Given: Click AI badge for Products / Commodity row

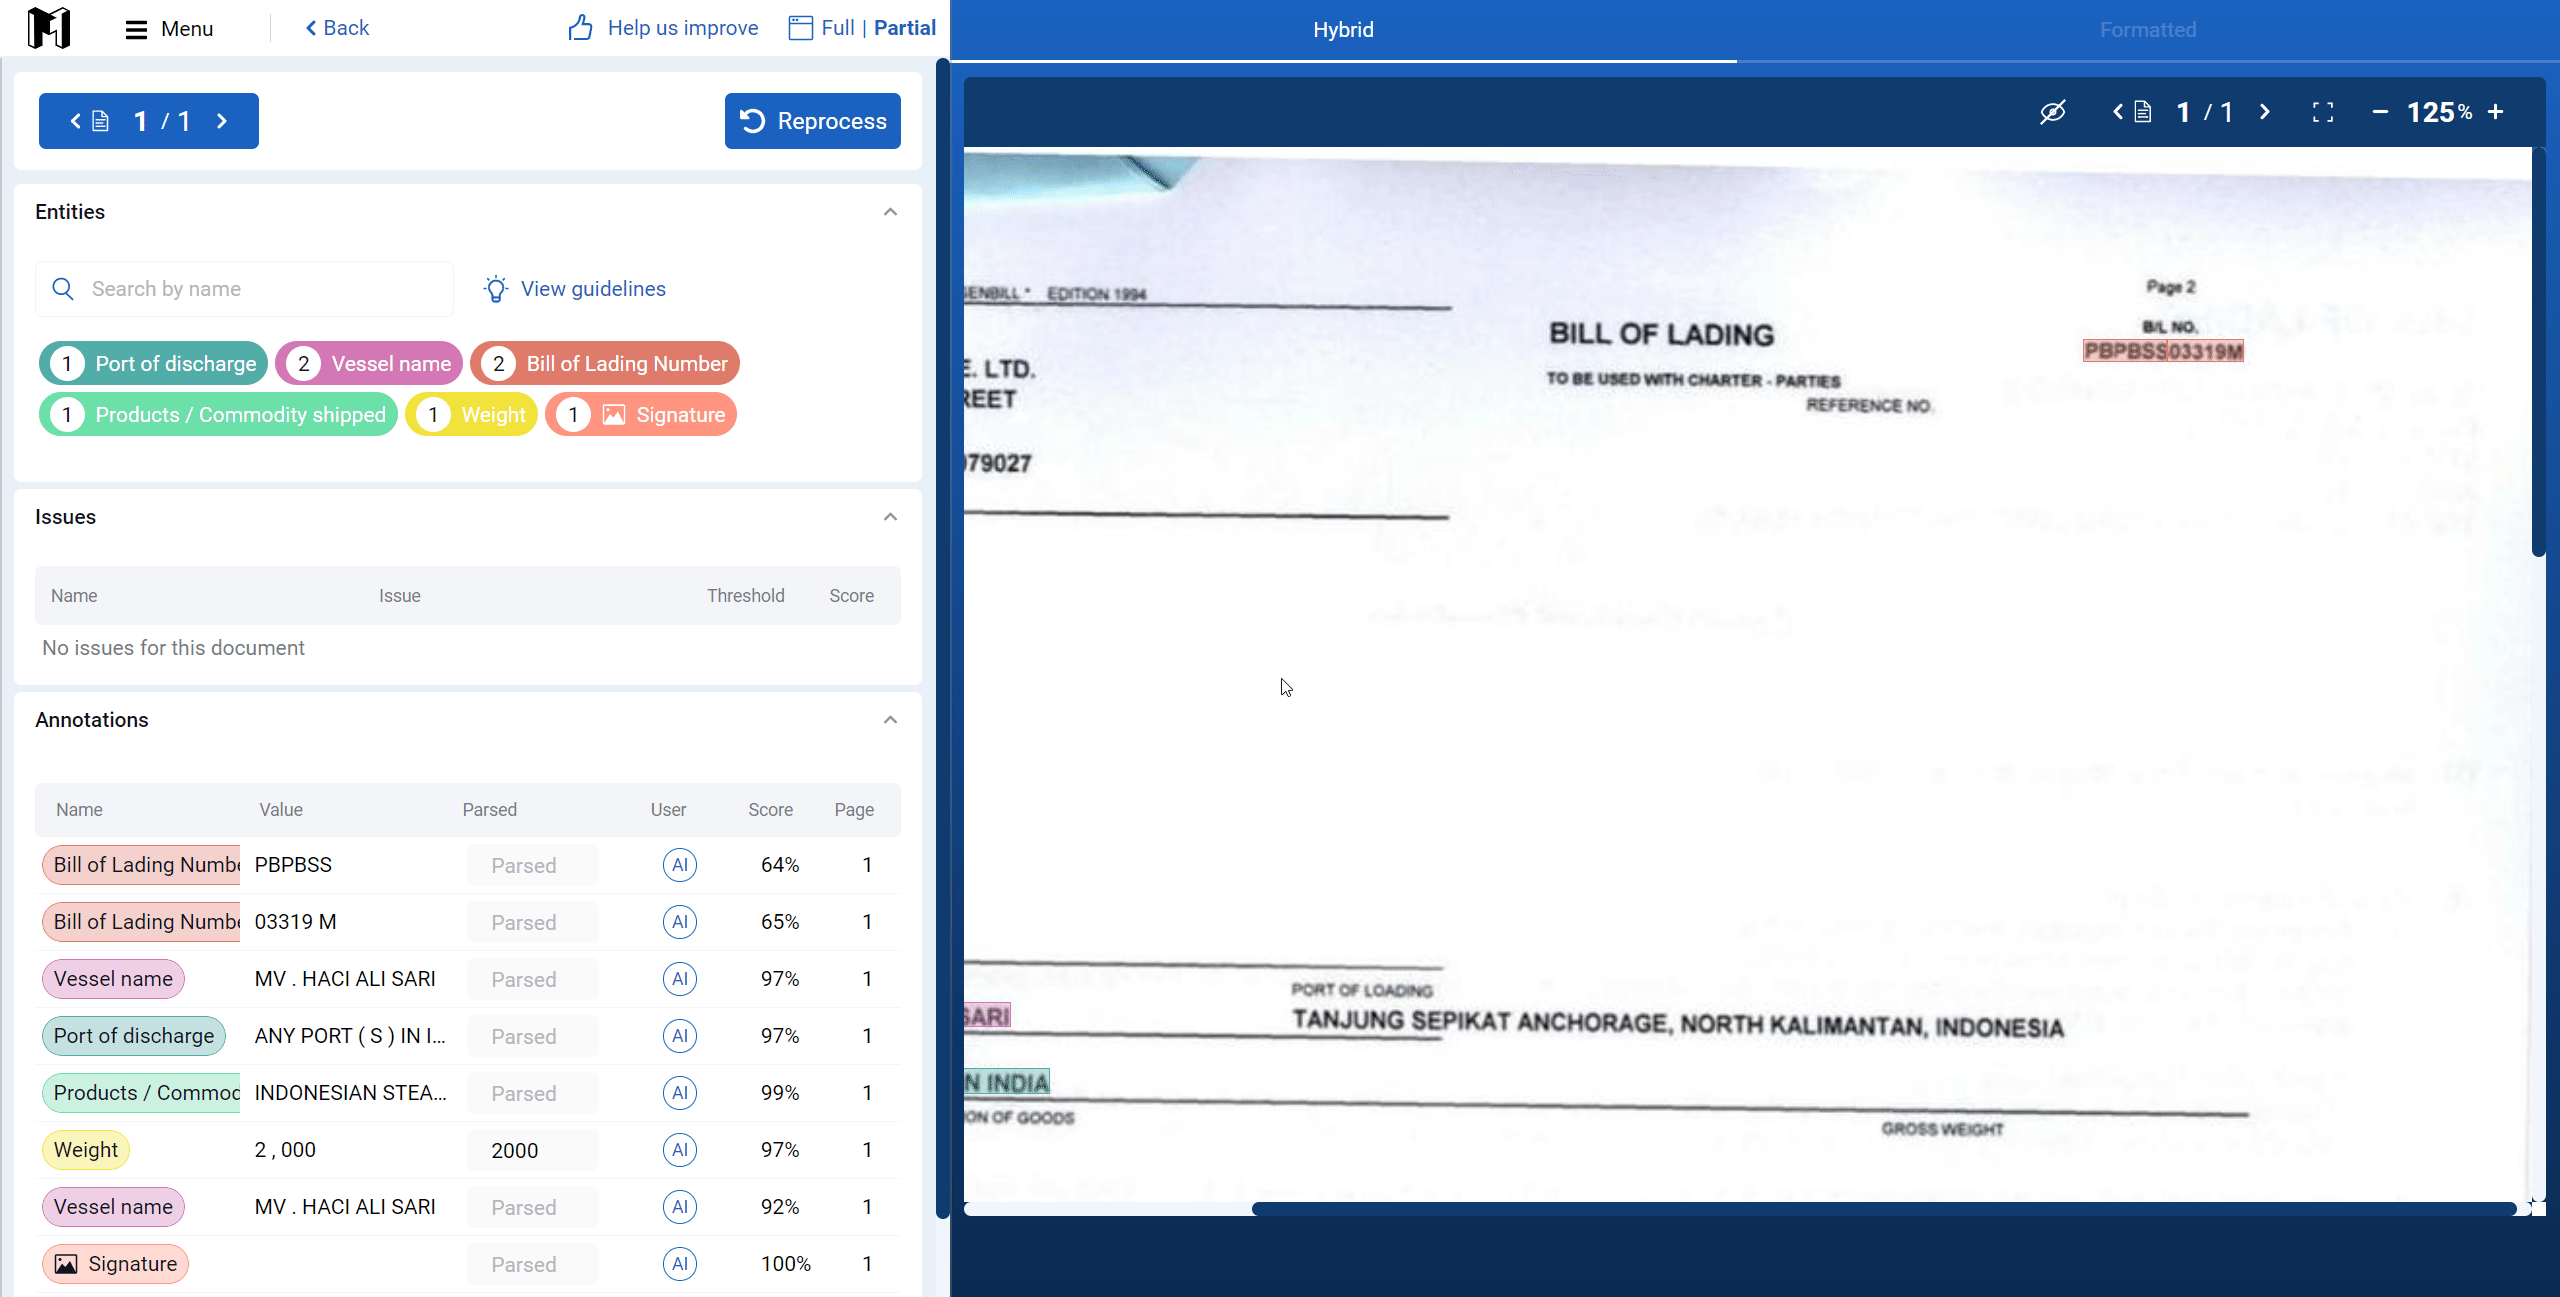Looking at the screenshot, I should tap(680, 1093).
